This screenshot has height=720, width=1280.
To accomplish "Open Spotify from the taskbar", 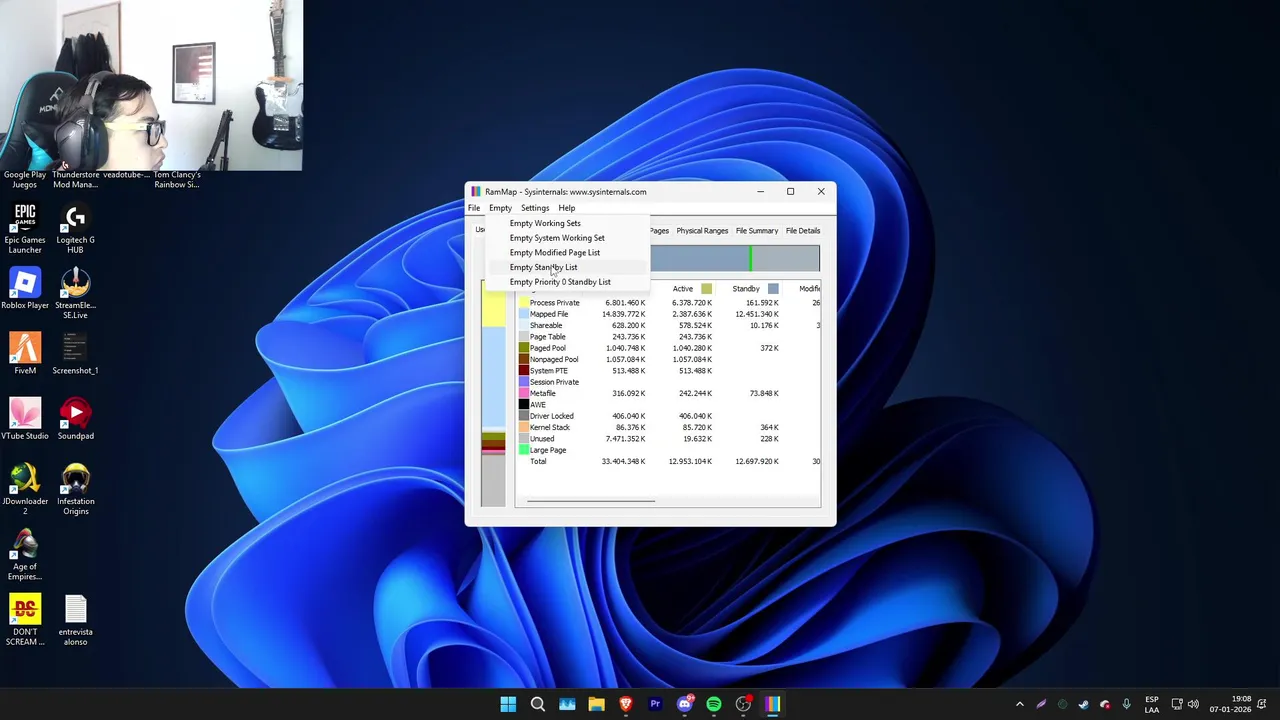I will click(714, 704).
